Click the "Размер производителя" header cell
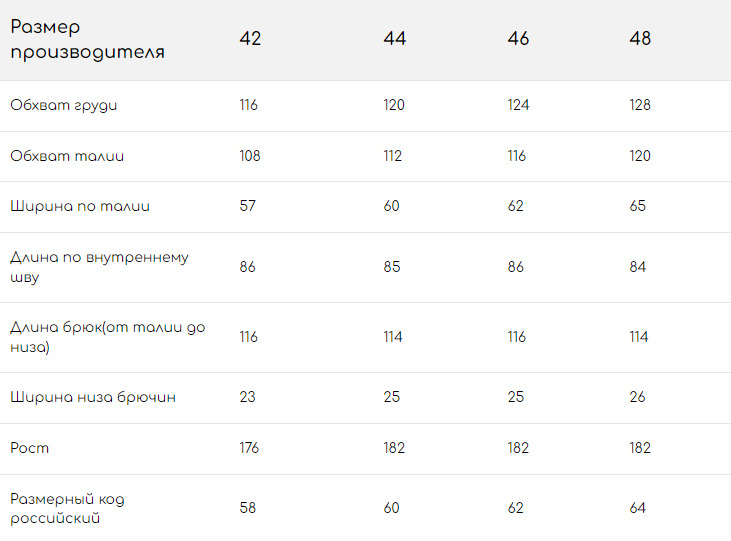The image size is (731, 541). click(x=88, y=40)
